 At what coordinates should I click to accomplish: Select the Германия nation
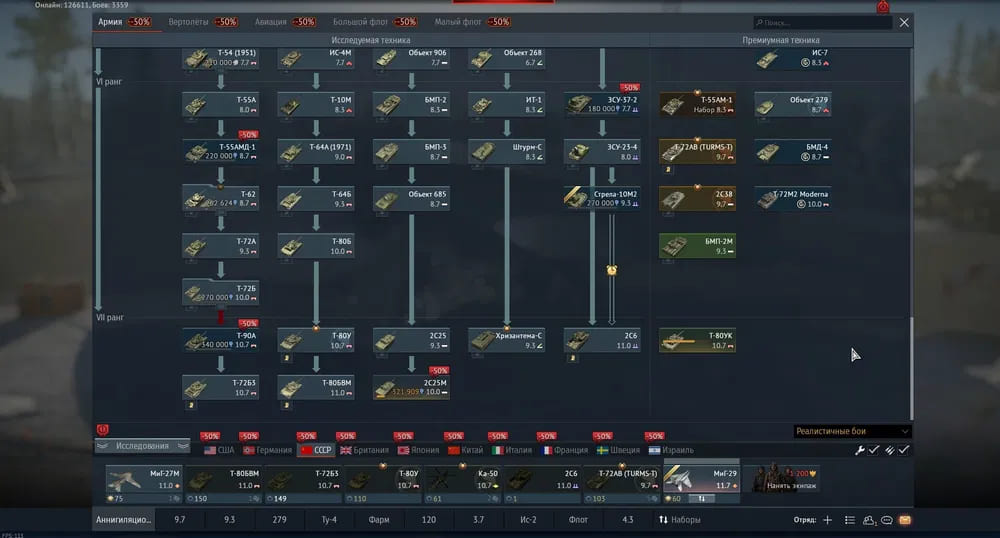[x=262, y=450]
